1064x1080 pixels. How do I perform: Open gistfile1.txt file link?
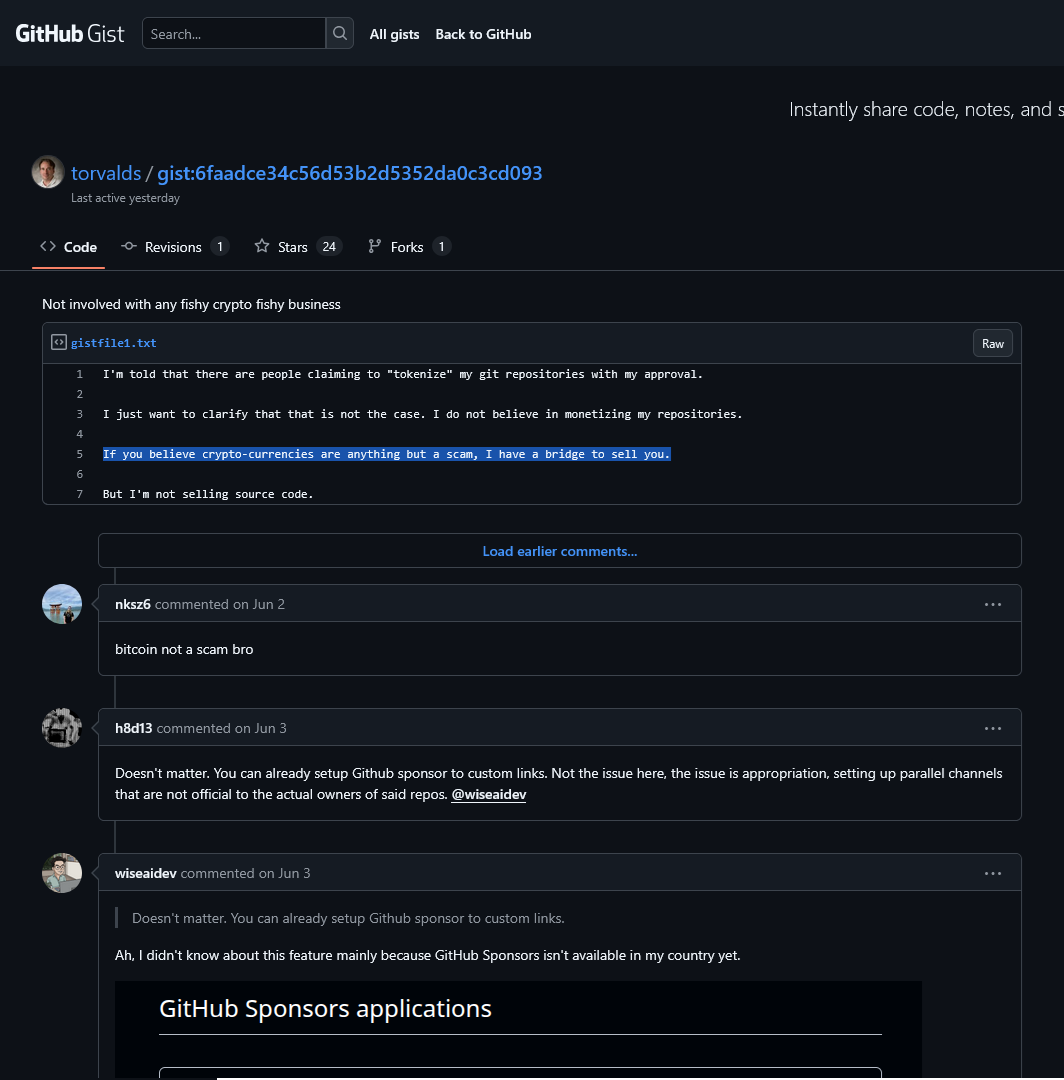[114, 343]
